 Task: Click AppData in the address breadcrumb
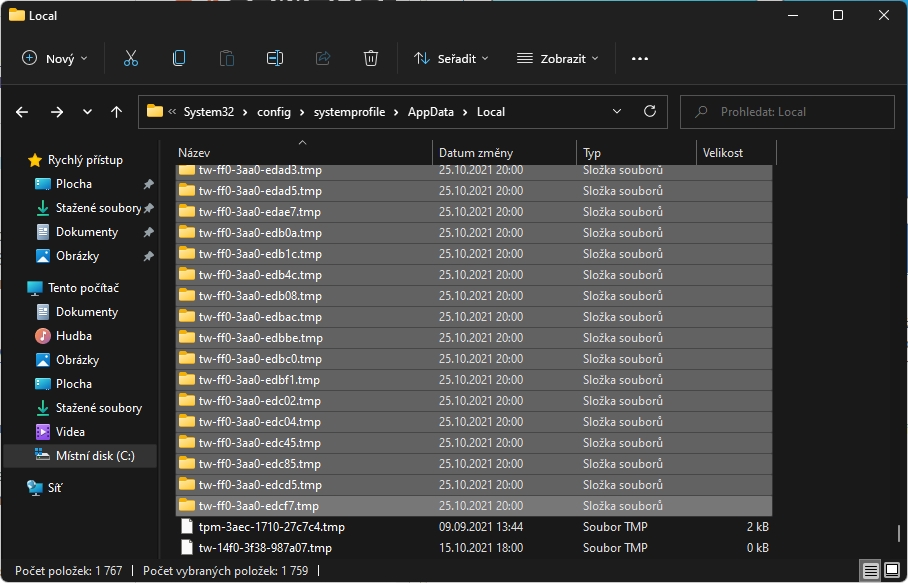[x=431, y=112]
